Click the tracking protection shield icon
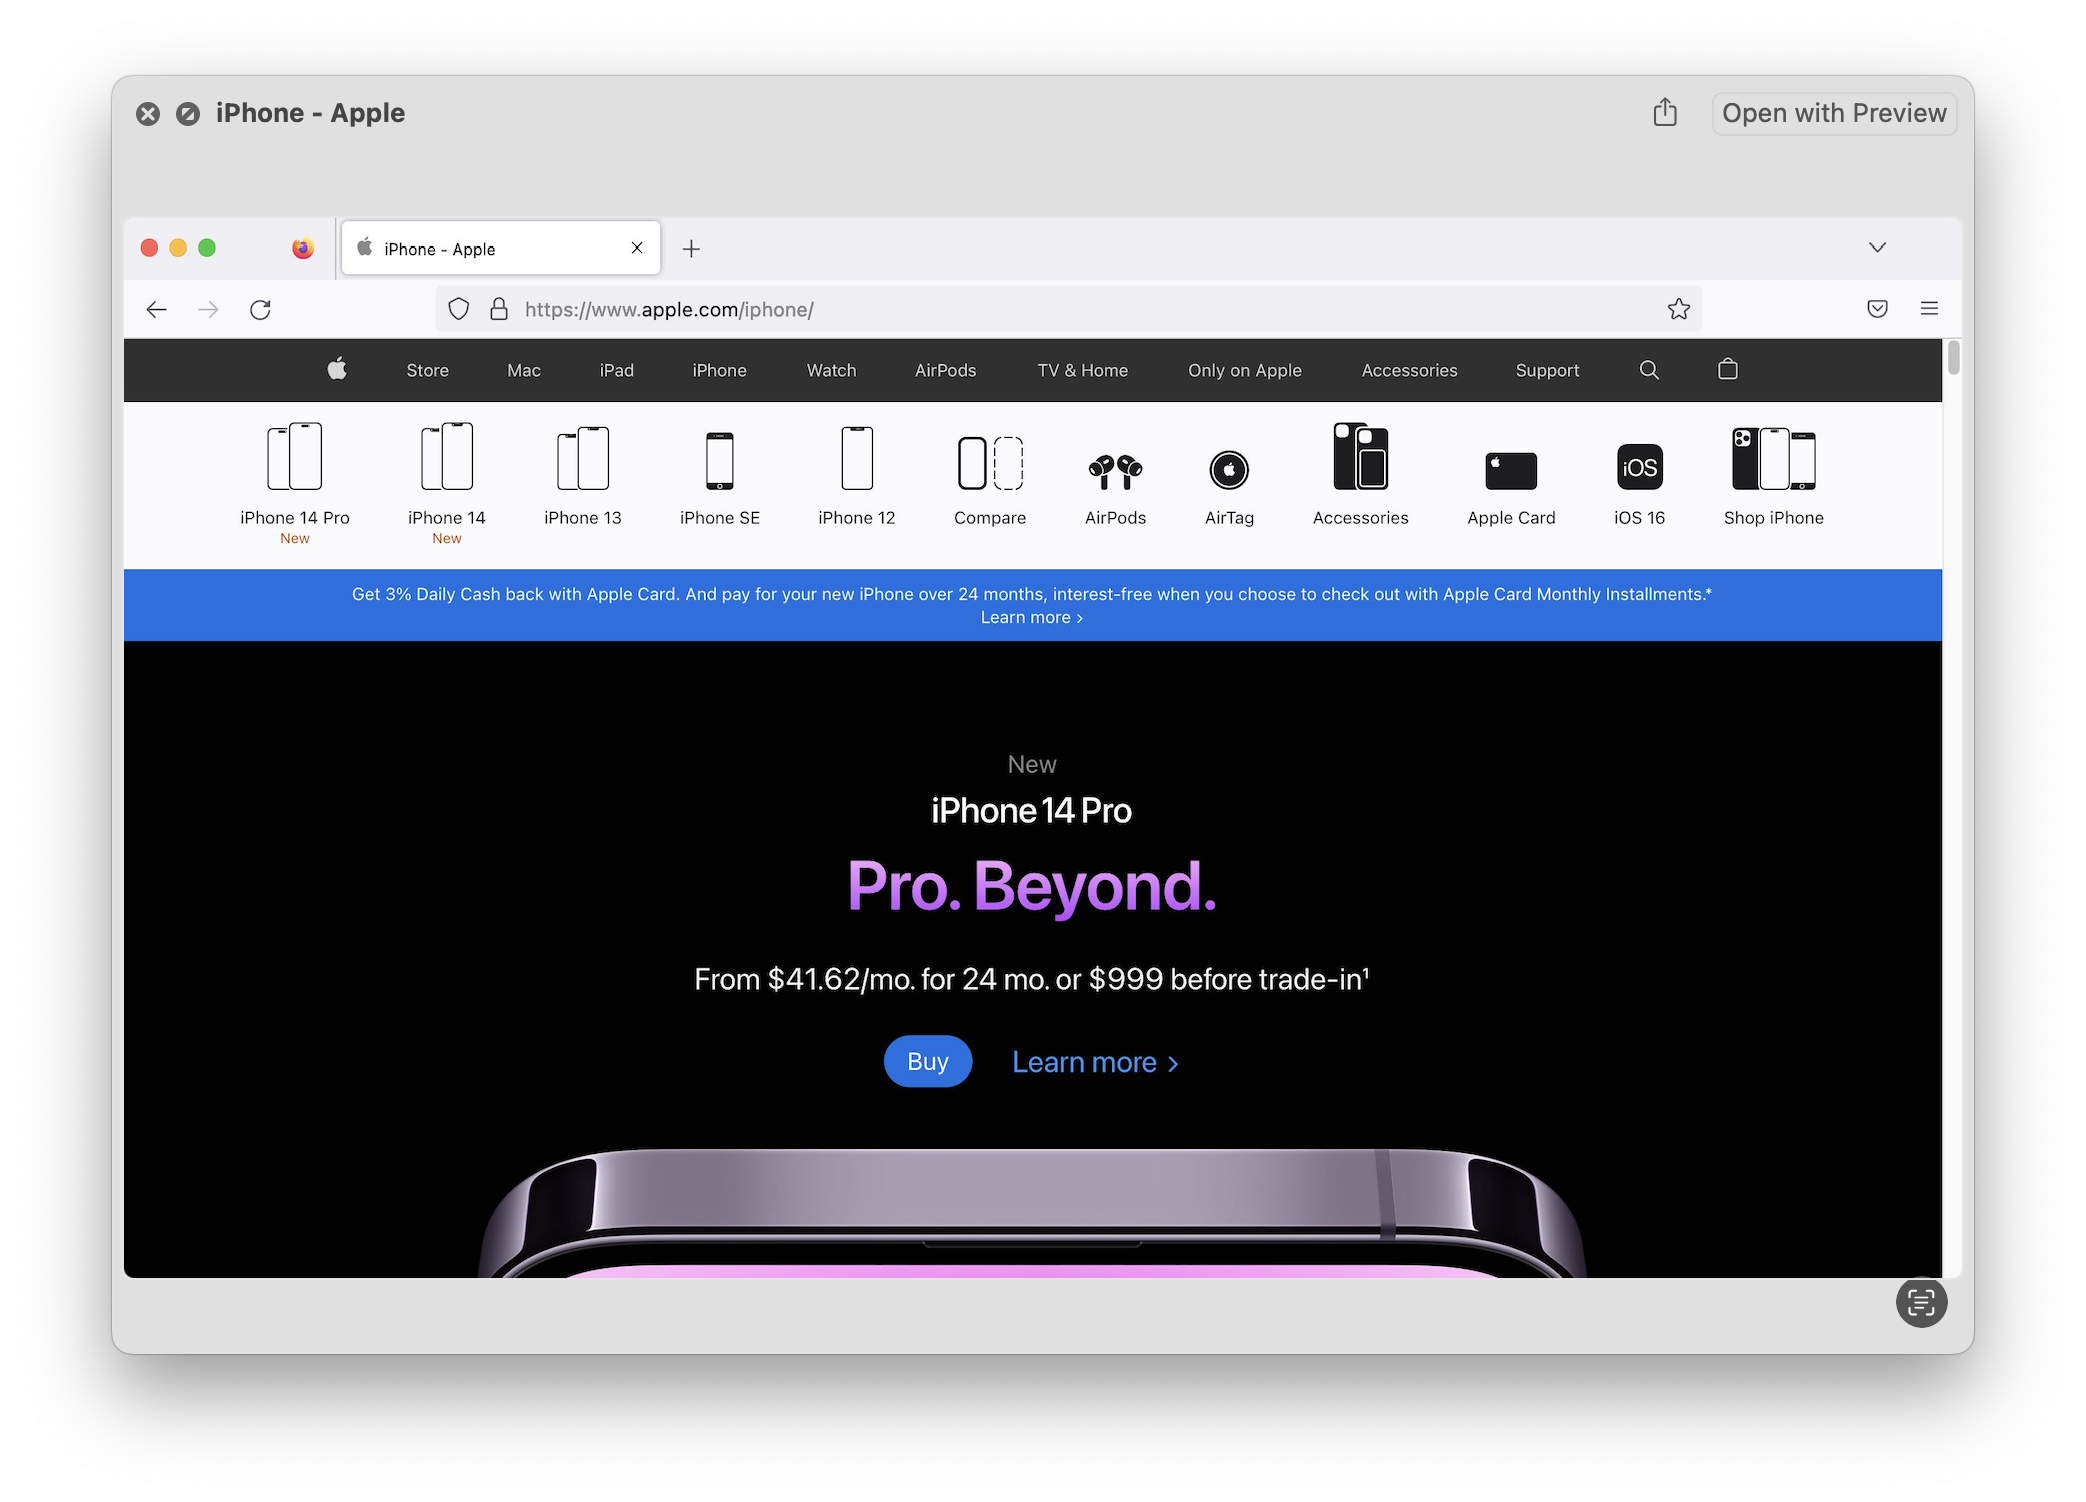Viewport: 2086px width, 1502px height. click(x=458, y=309)
